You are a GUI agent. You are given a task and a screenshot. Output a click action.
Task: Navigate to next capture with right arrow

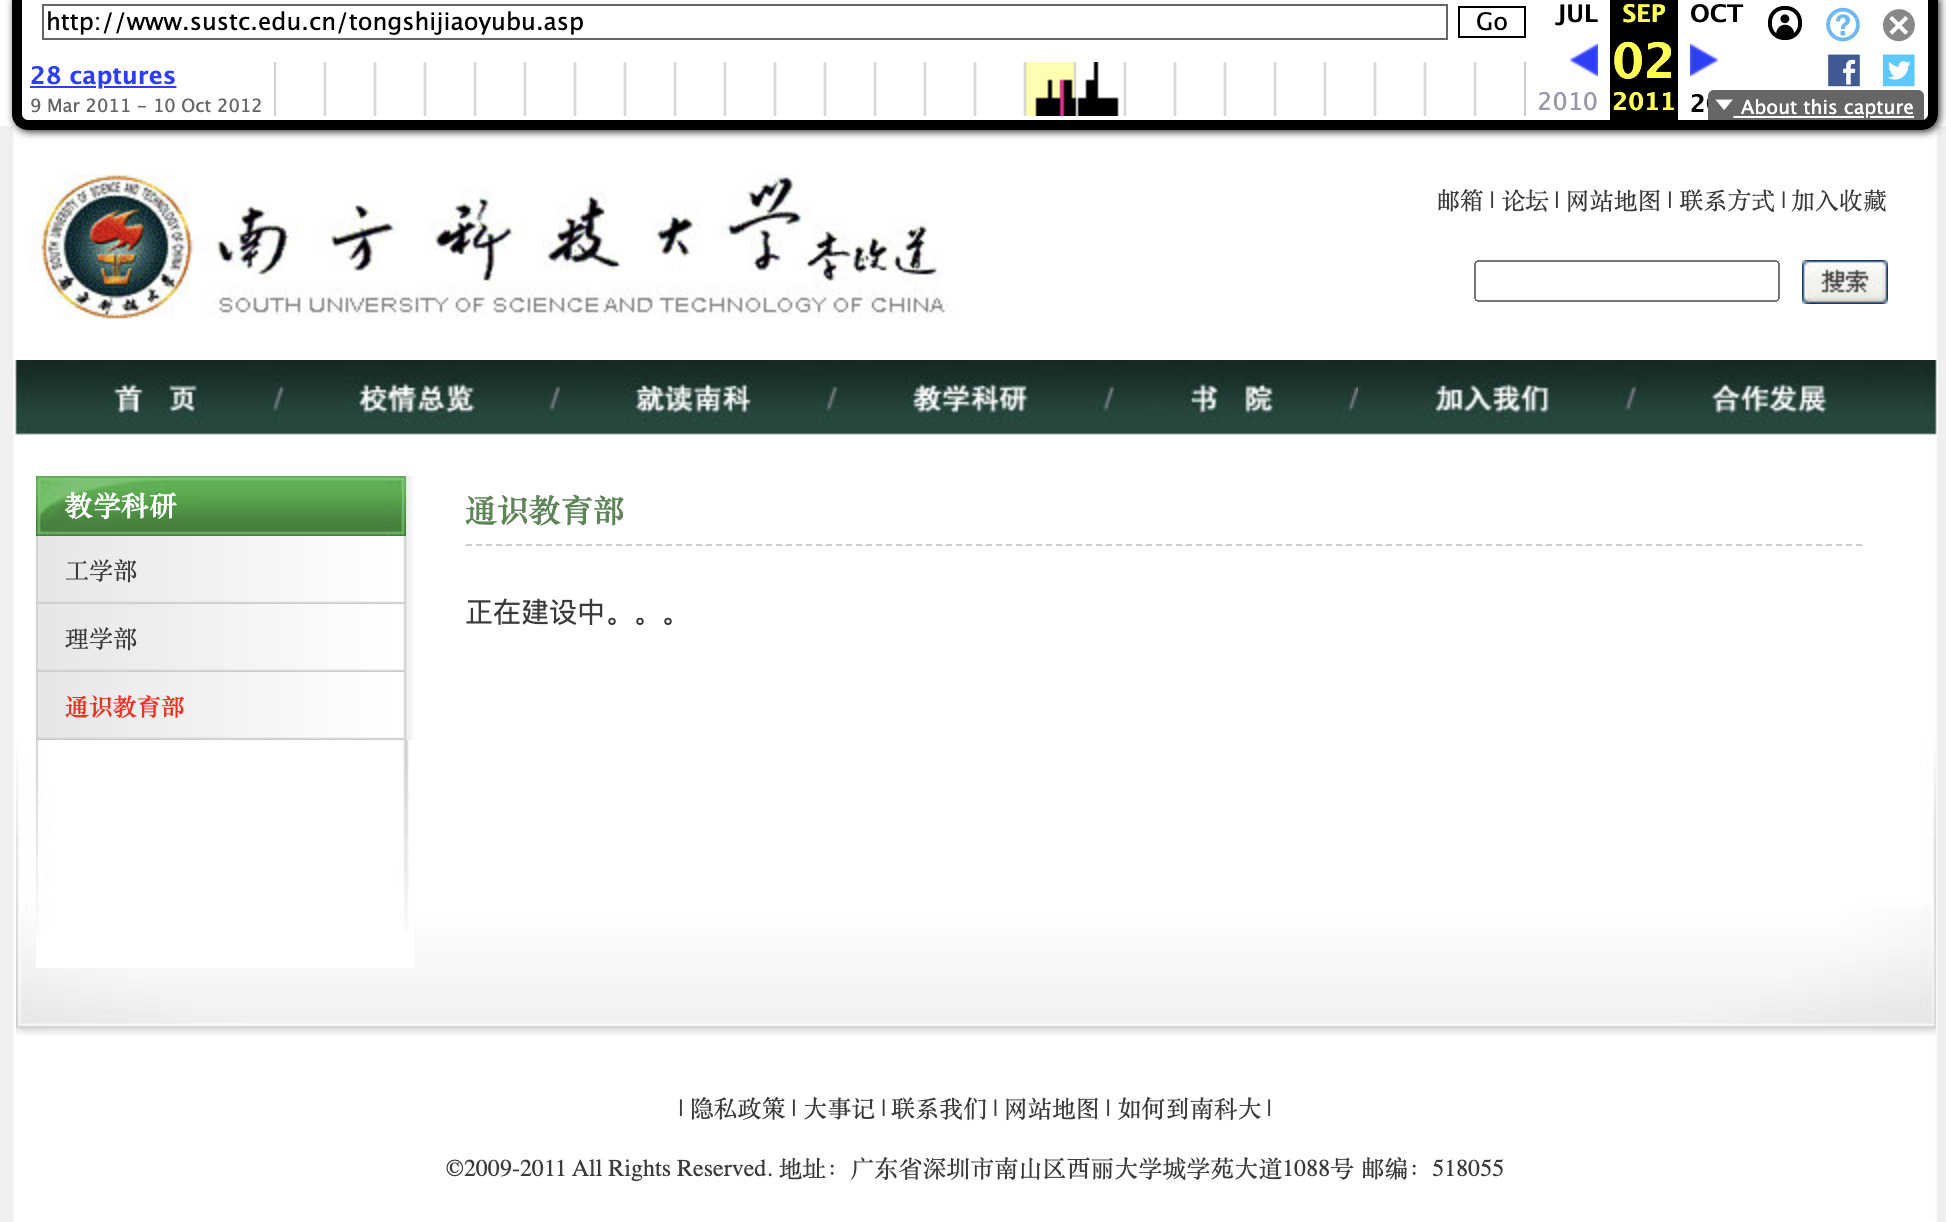[1701, 60]
